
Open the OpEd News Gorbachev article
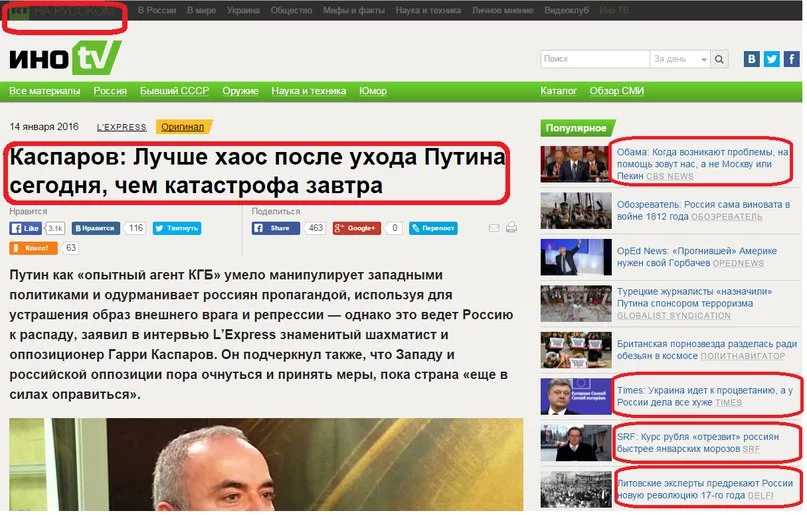click(697, 257)
